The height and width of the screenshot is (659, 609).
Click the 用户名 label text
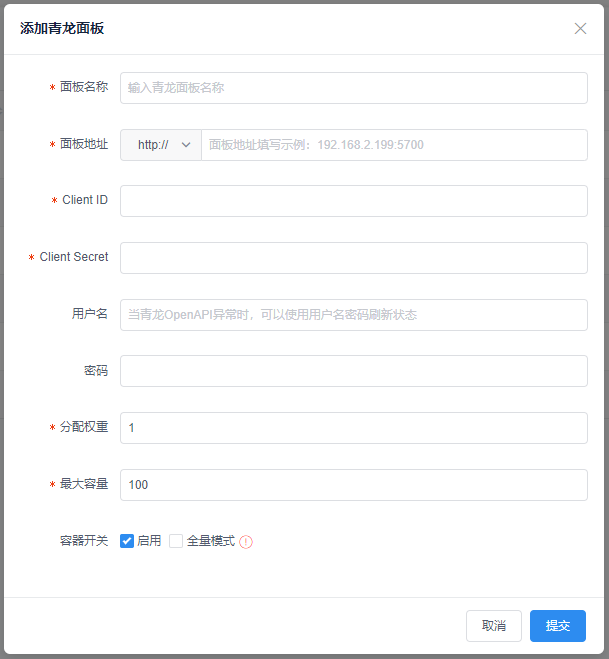90,314
